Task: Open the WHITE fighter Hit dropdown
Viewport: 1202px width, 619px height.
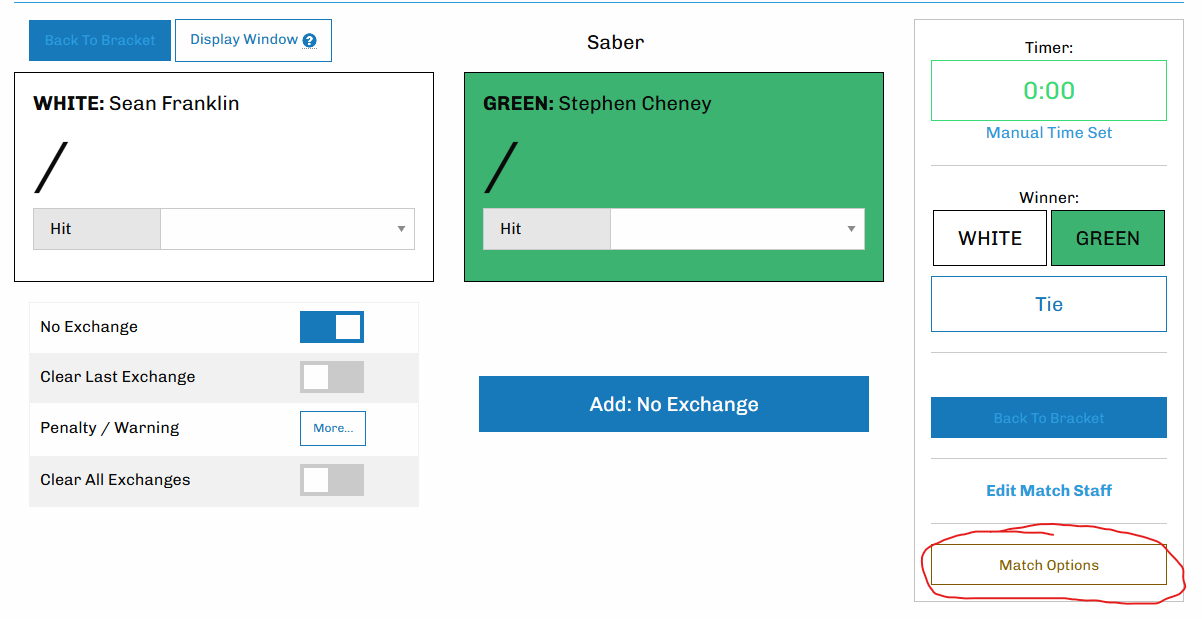Action: [x=288, y=229]
